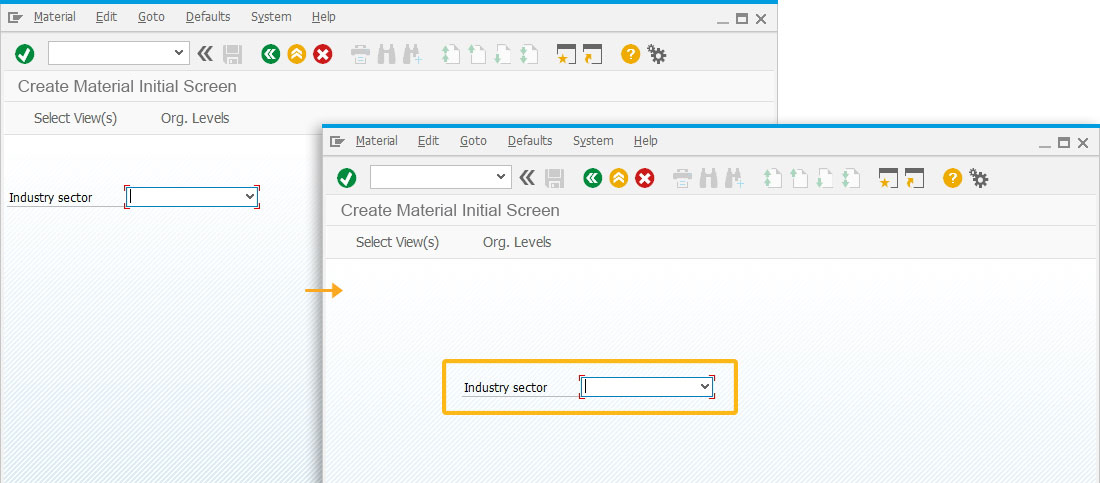Open the back window's system menu icon left of Material
The width and height of the screenshot is (1100, 483).
point(15,18)
